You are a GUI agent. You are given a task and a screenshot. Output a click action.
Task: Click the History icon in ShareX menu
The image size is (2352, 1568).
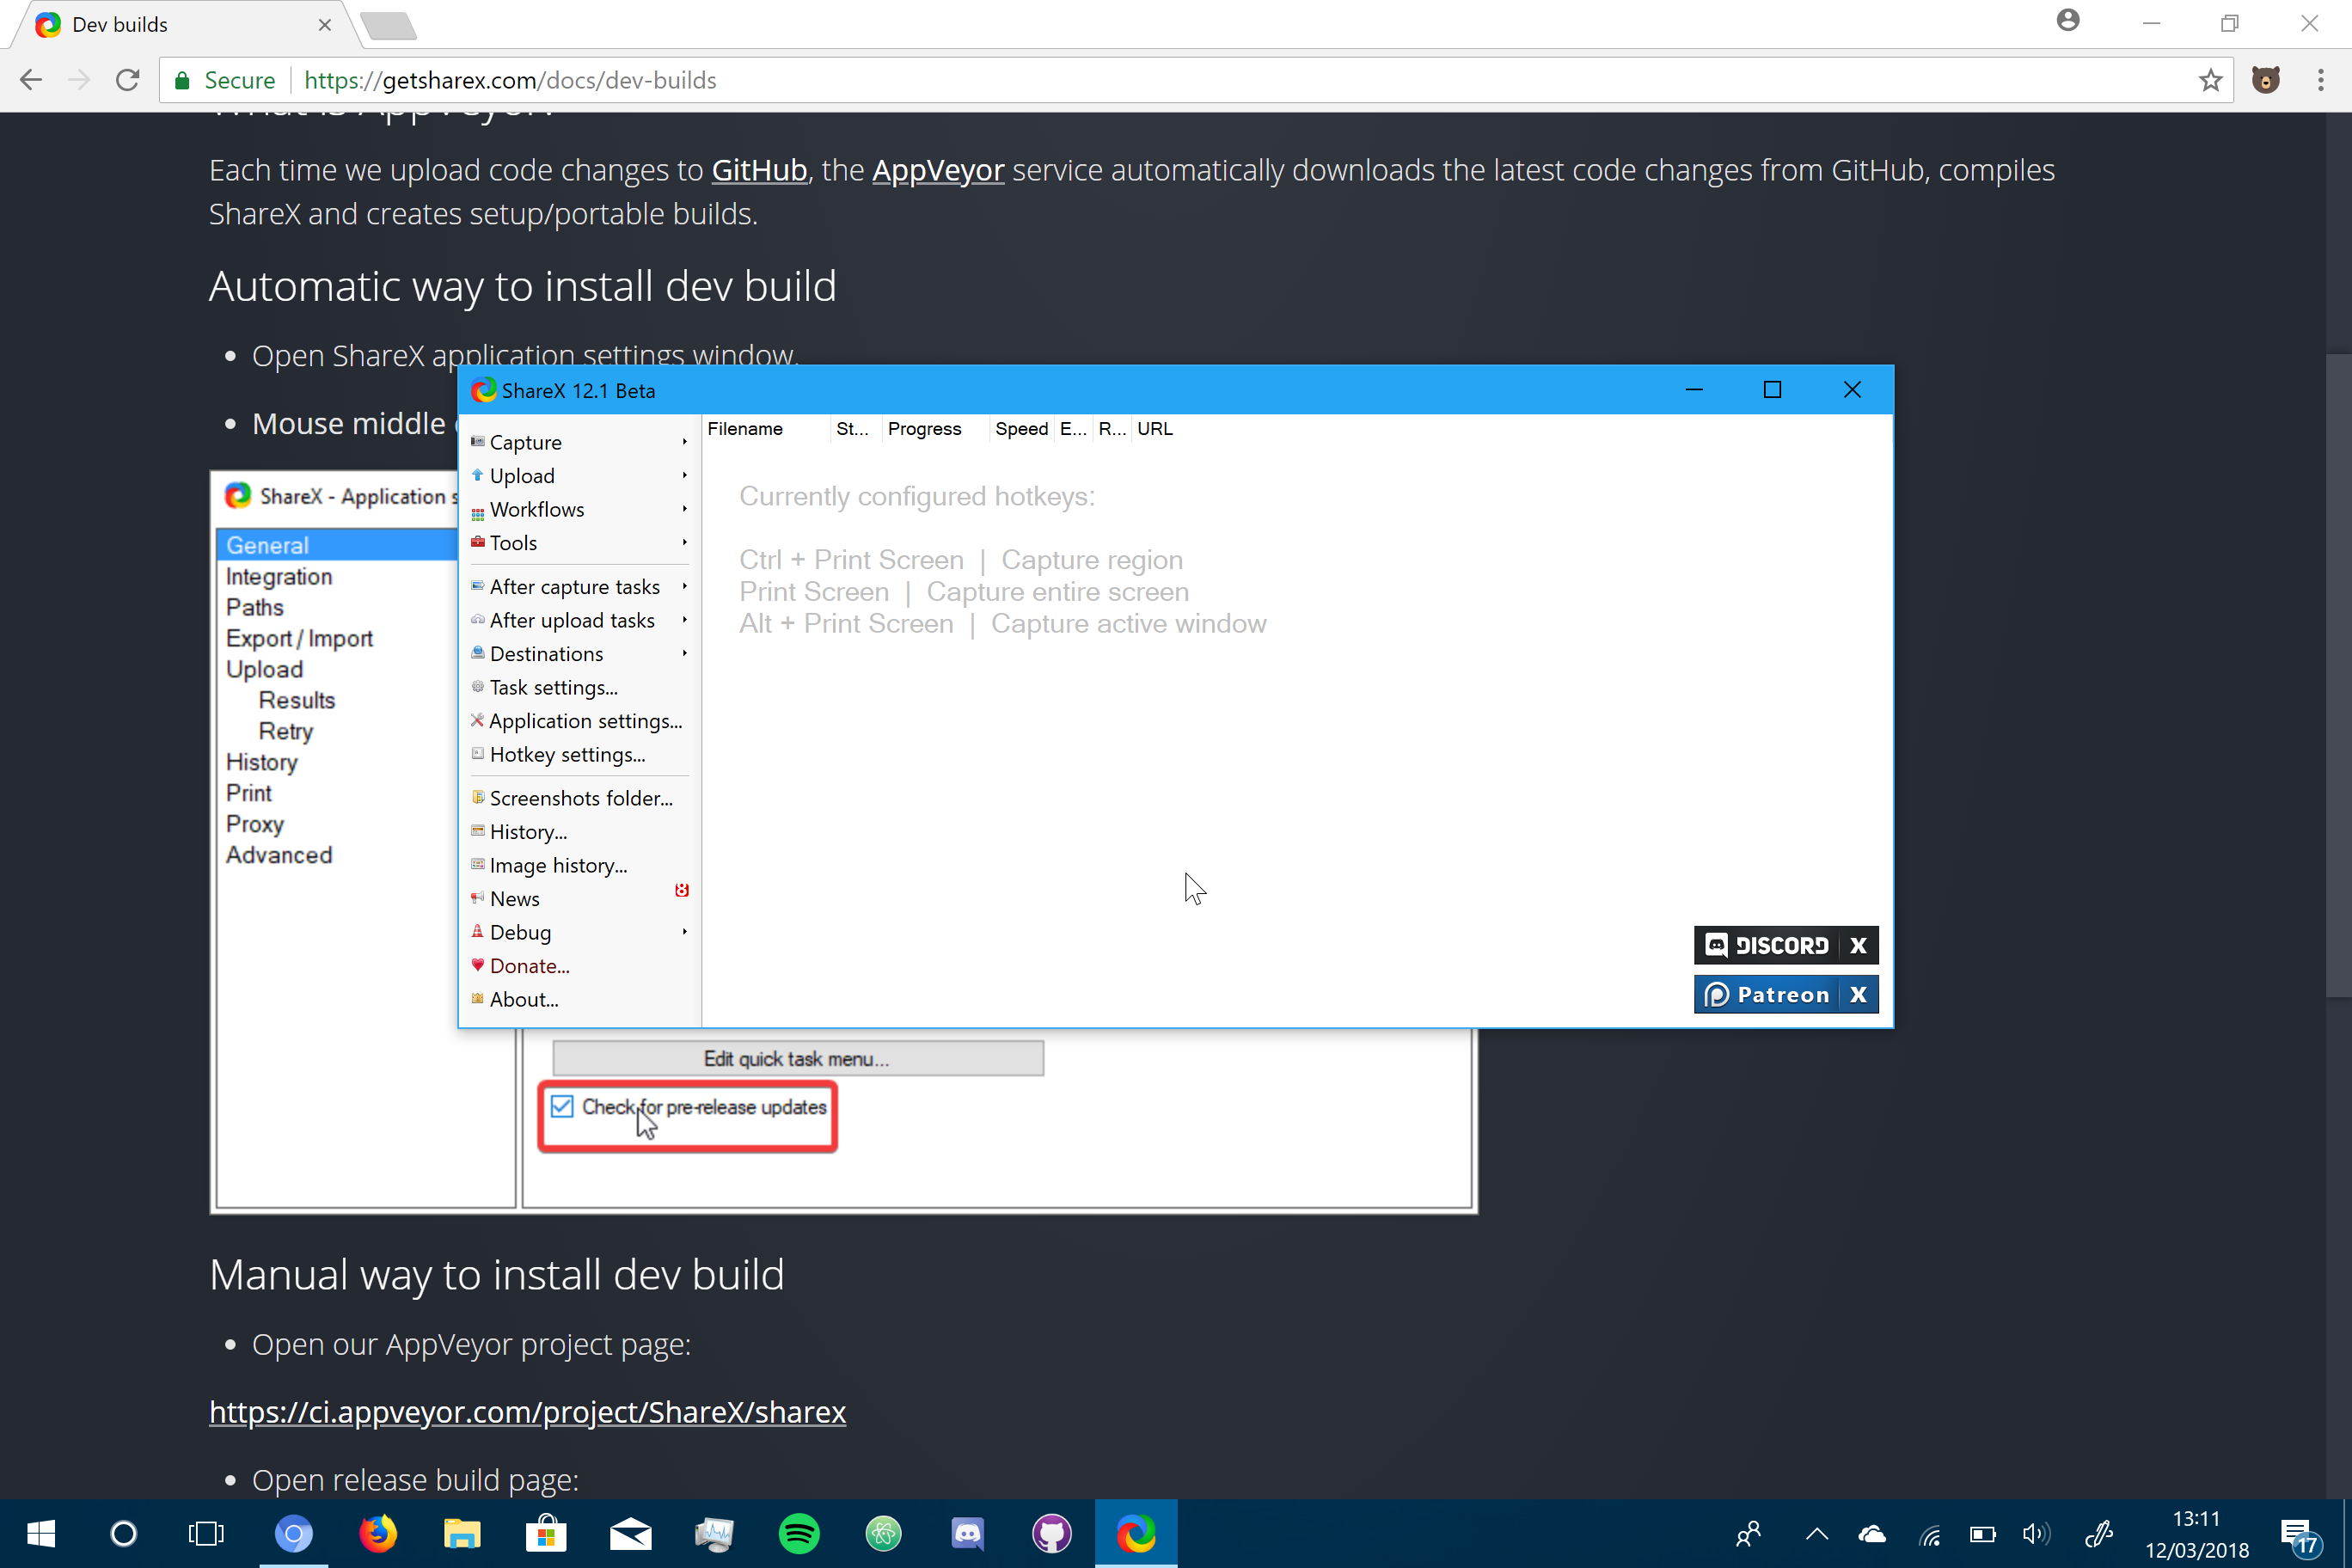point(478,831)
